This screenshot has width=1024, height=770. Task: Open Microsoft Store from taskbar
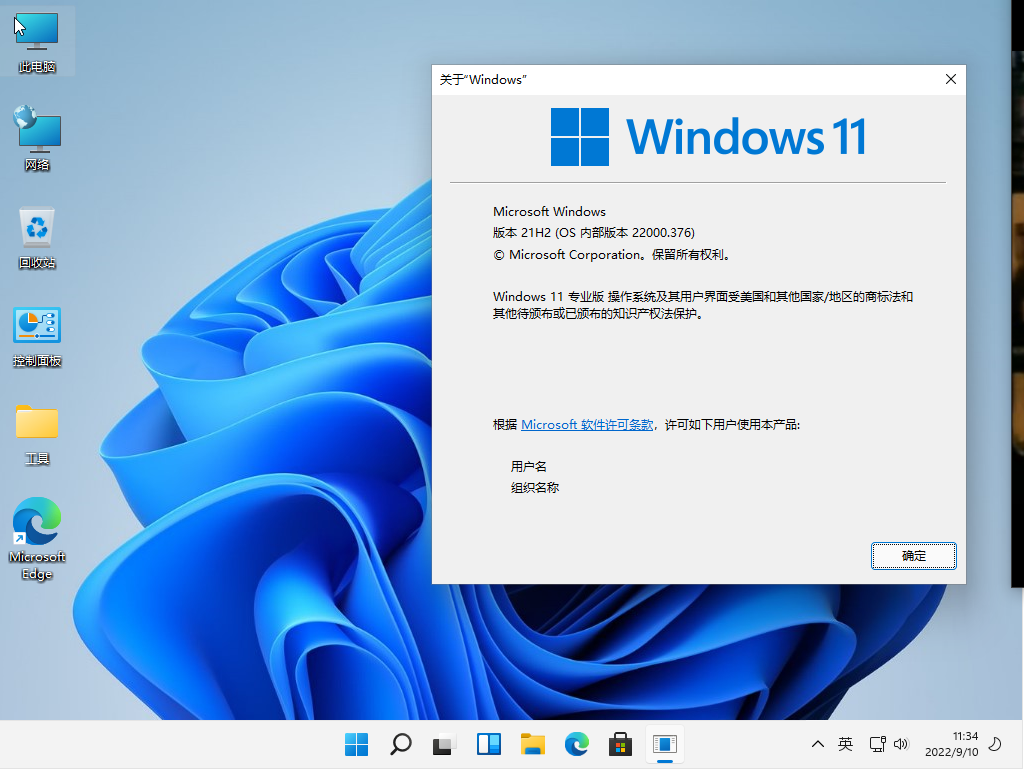[x=620, y=744]
